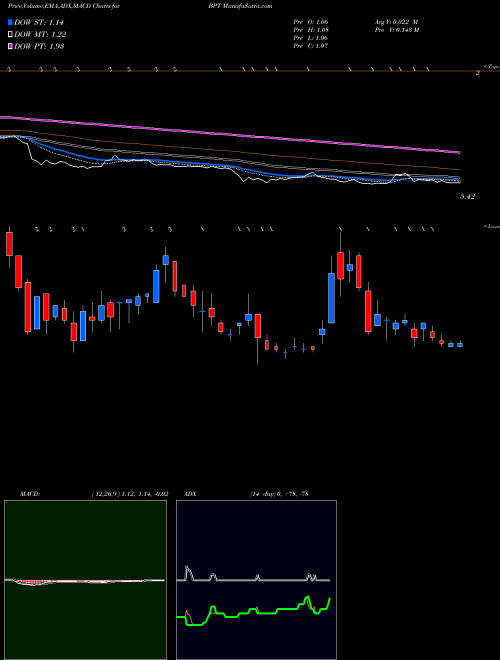Select the 'DOW ST: 1.14' legend label
The image size is (500, 660).
click(39, 23)
